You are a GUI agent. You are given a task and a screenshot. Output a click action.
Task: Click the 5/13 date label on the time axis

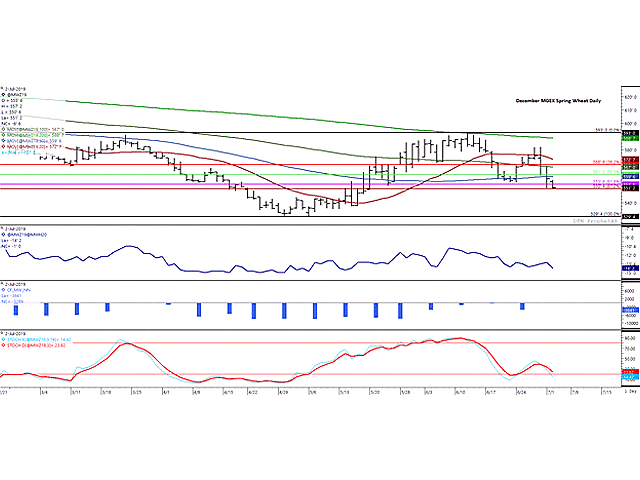pyautogui.click(x=344, y=391)
